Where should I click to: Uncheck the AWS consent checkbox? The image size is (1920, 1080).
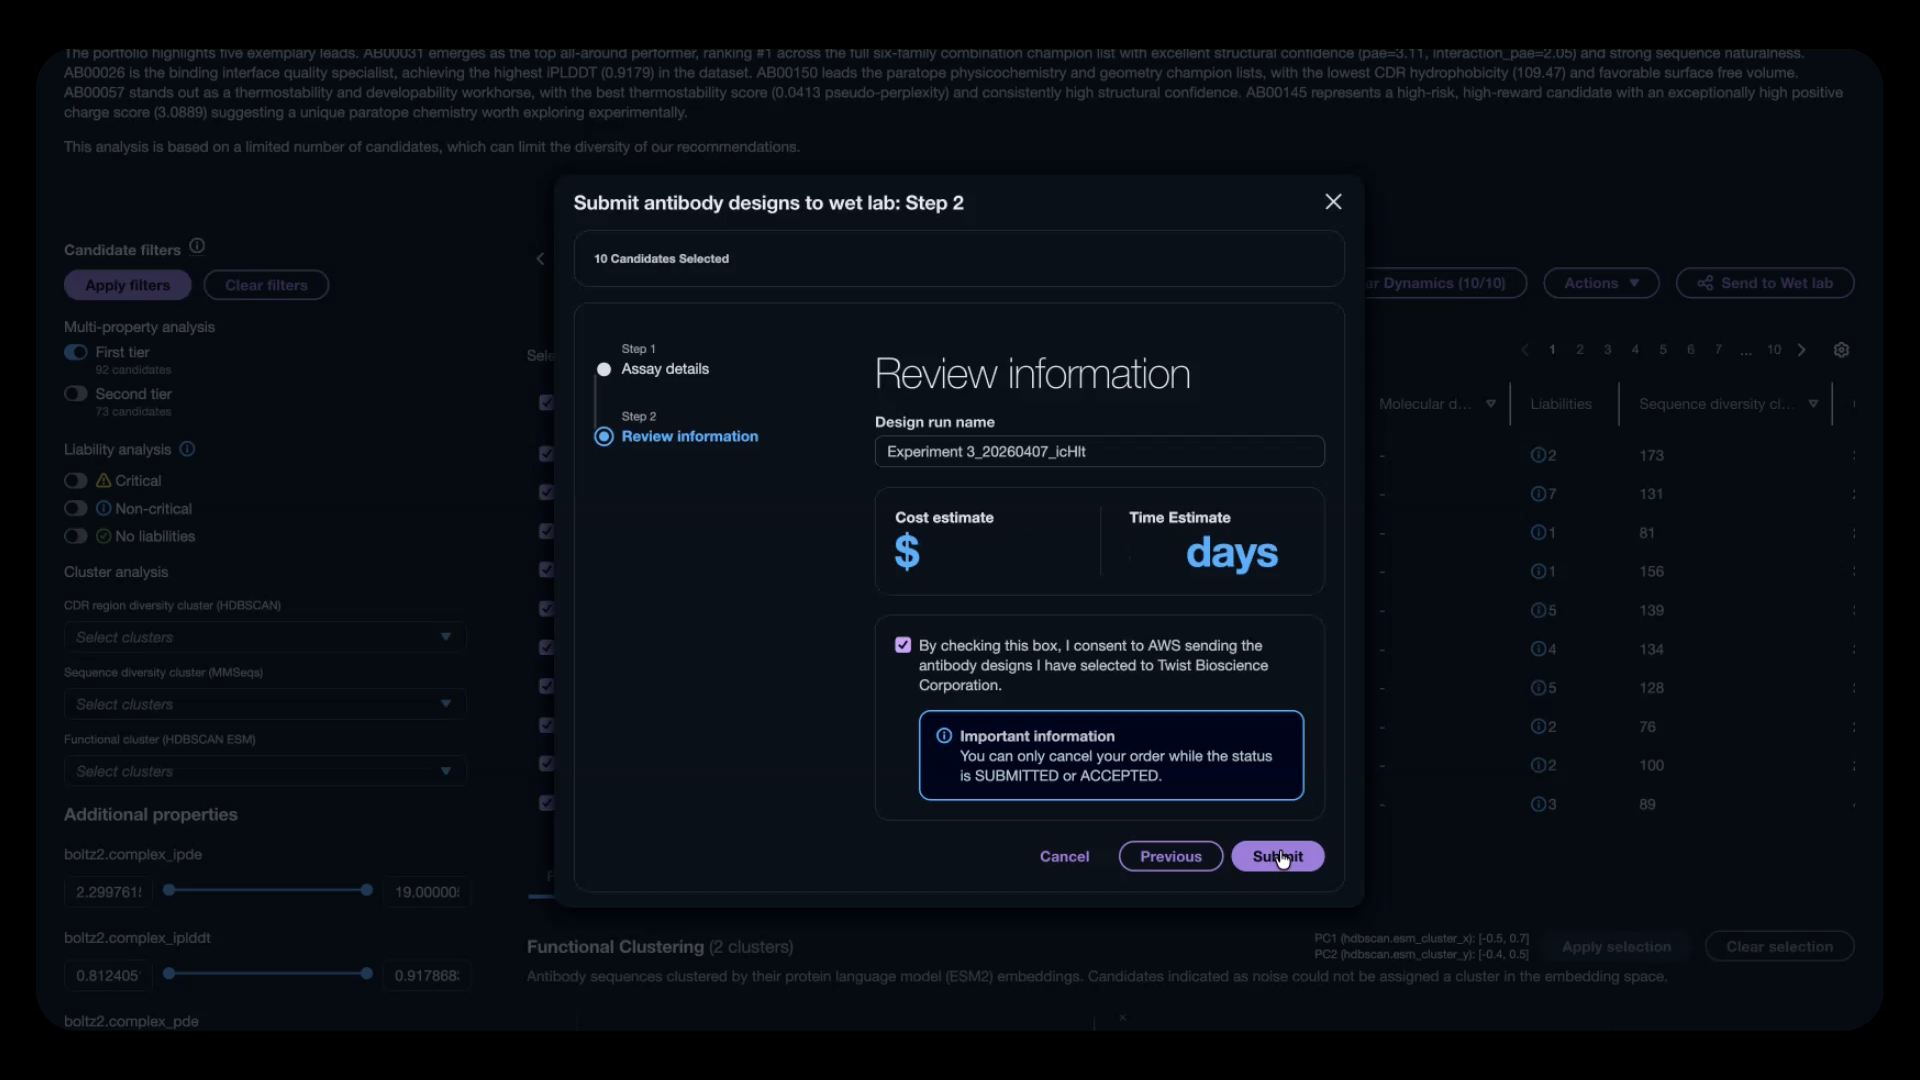tap(903, 645)
